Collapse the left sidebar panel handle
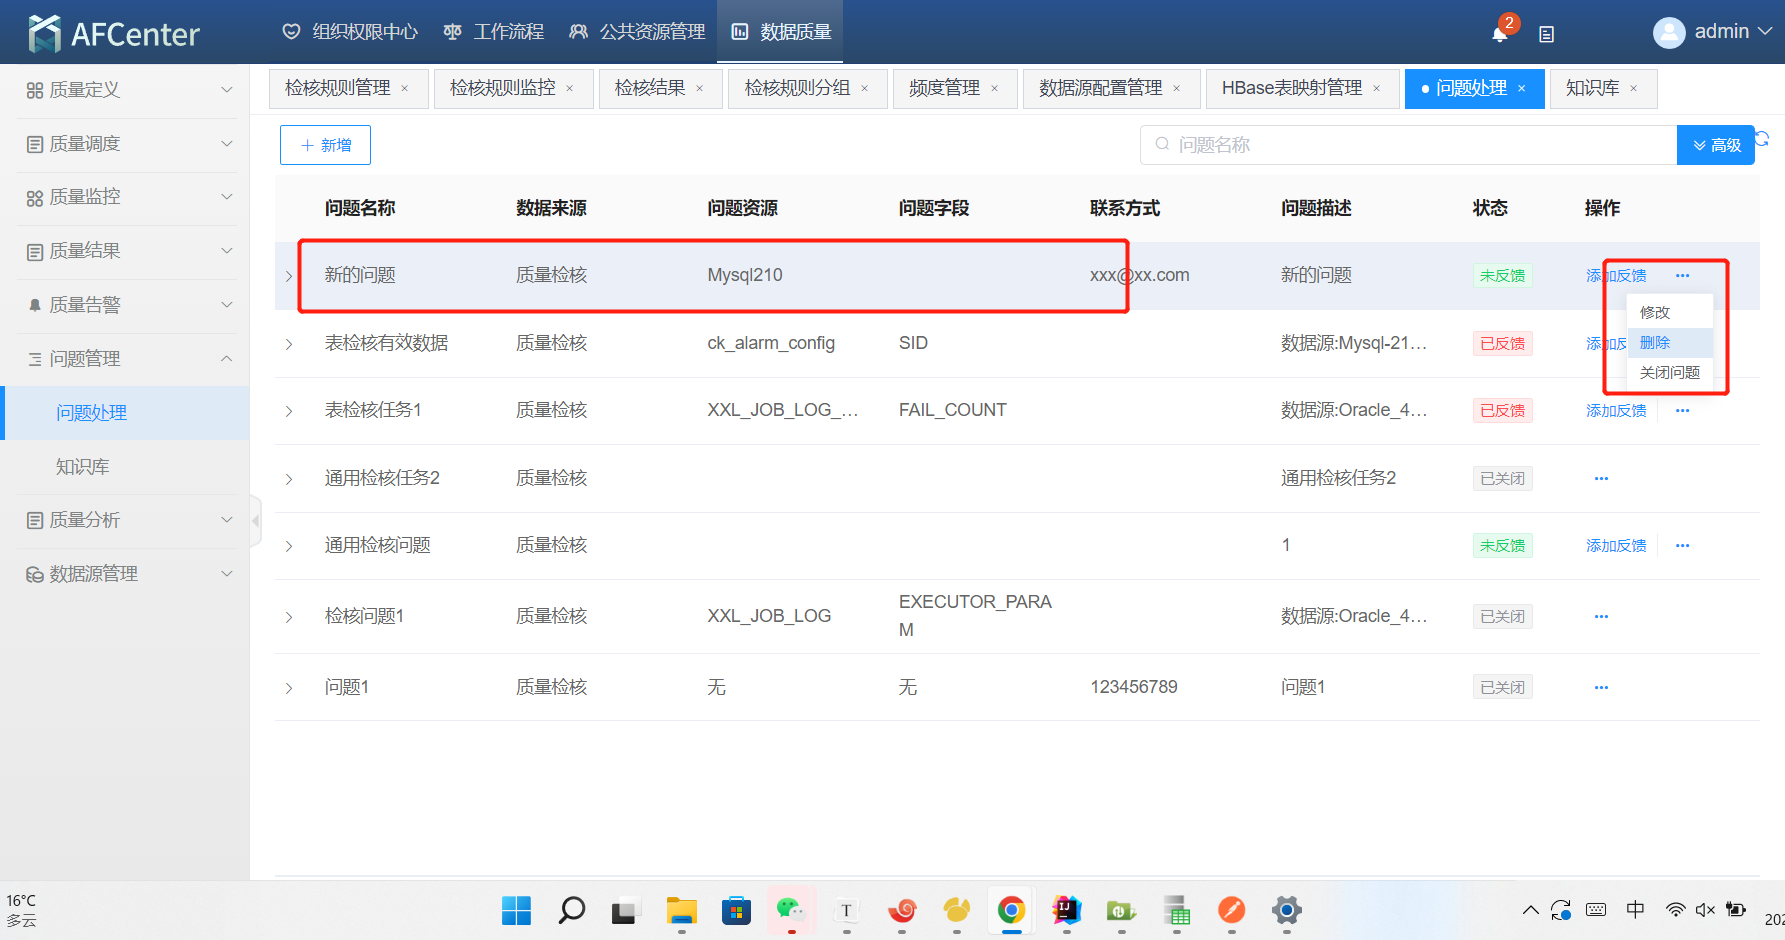 coord(256,521)
